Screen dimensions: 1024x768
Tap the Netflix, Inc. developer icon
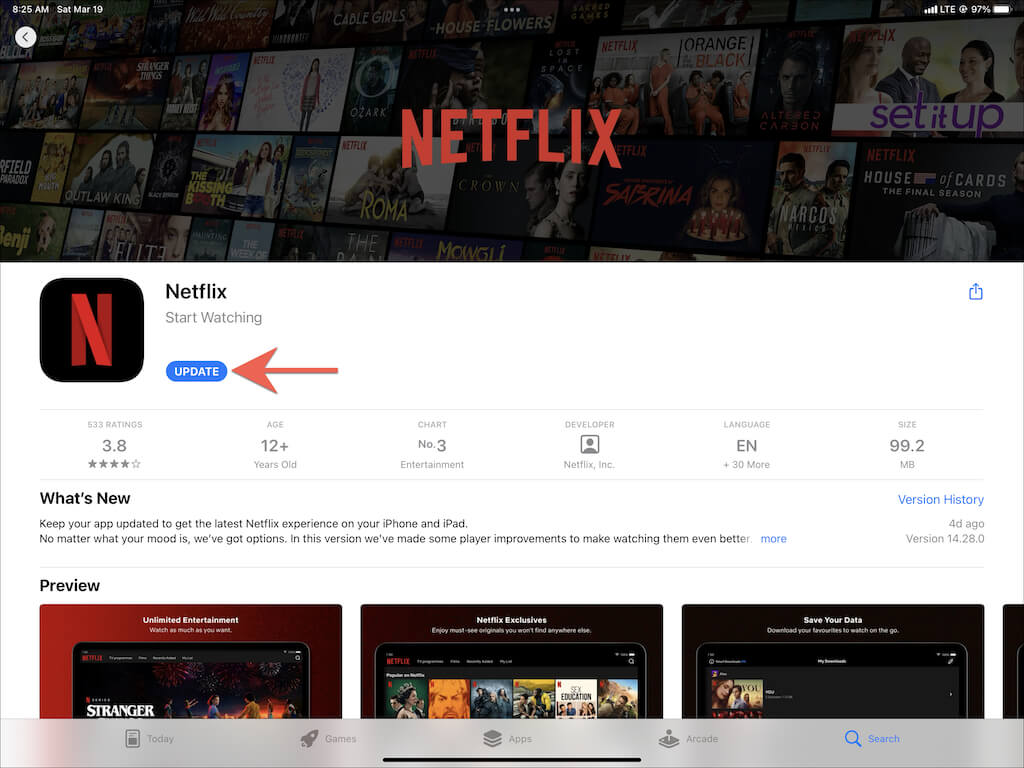pos(589,445)
